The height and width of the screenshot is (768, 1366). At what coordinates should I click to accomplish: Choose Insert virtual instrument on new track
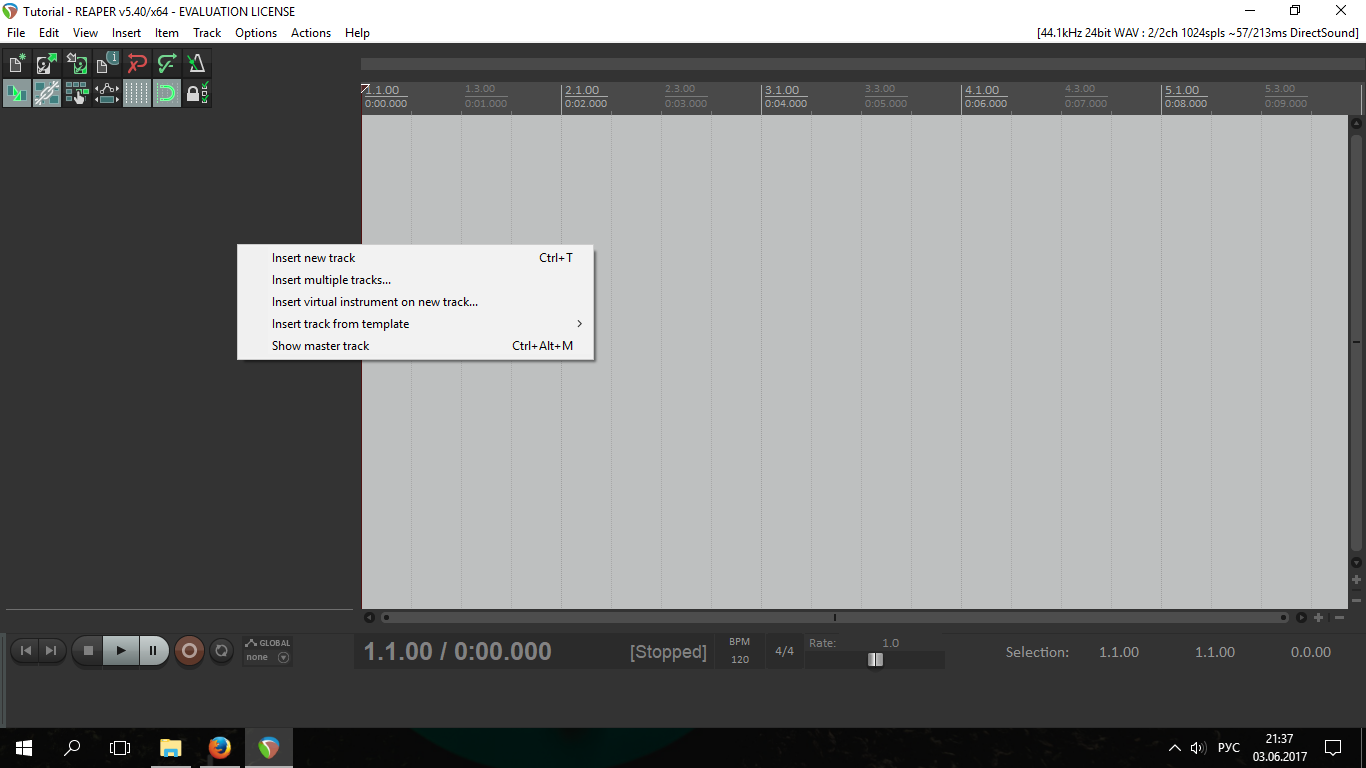(415, 302)
